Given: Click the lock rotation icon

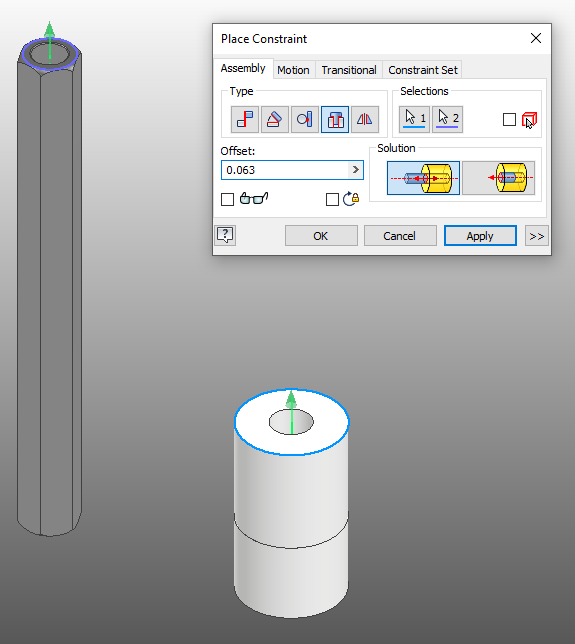Looking at the screenshot, I should point(351,199).
